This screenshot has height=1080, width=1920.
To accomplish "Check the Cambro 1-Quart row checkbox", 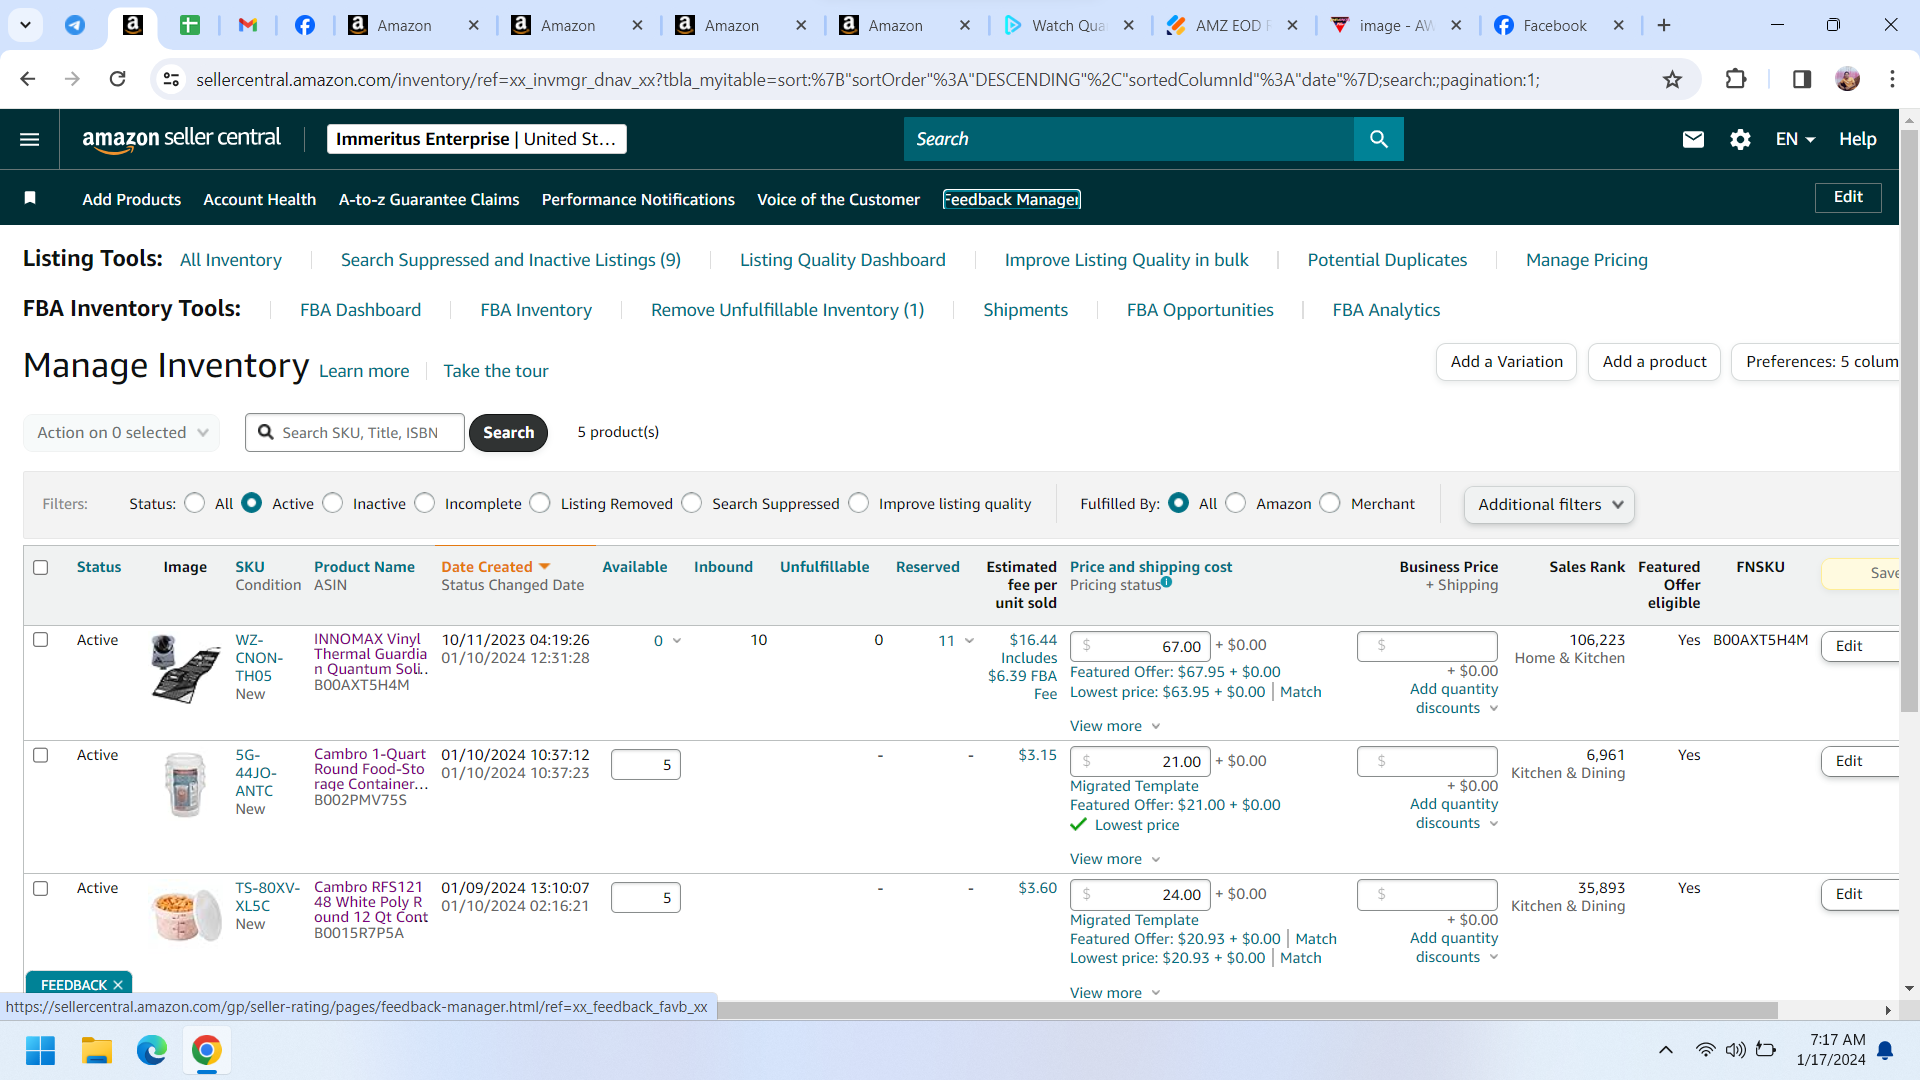I will click(x=41, y=755).
